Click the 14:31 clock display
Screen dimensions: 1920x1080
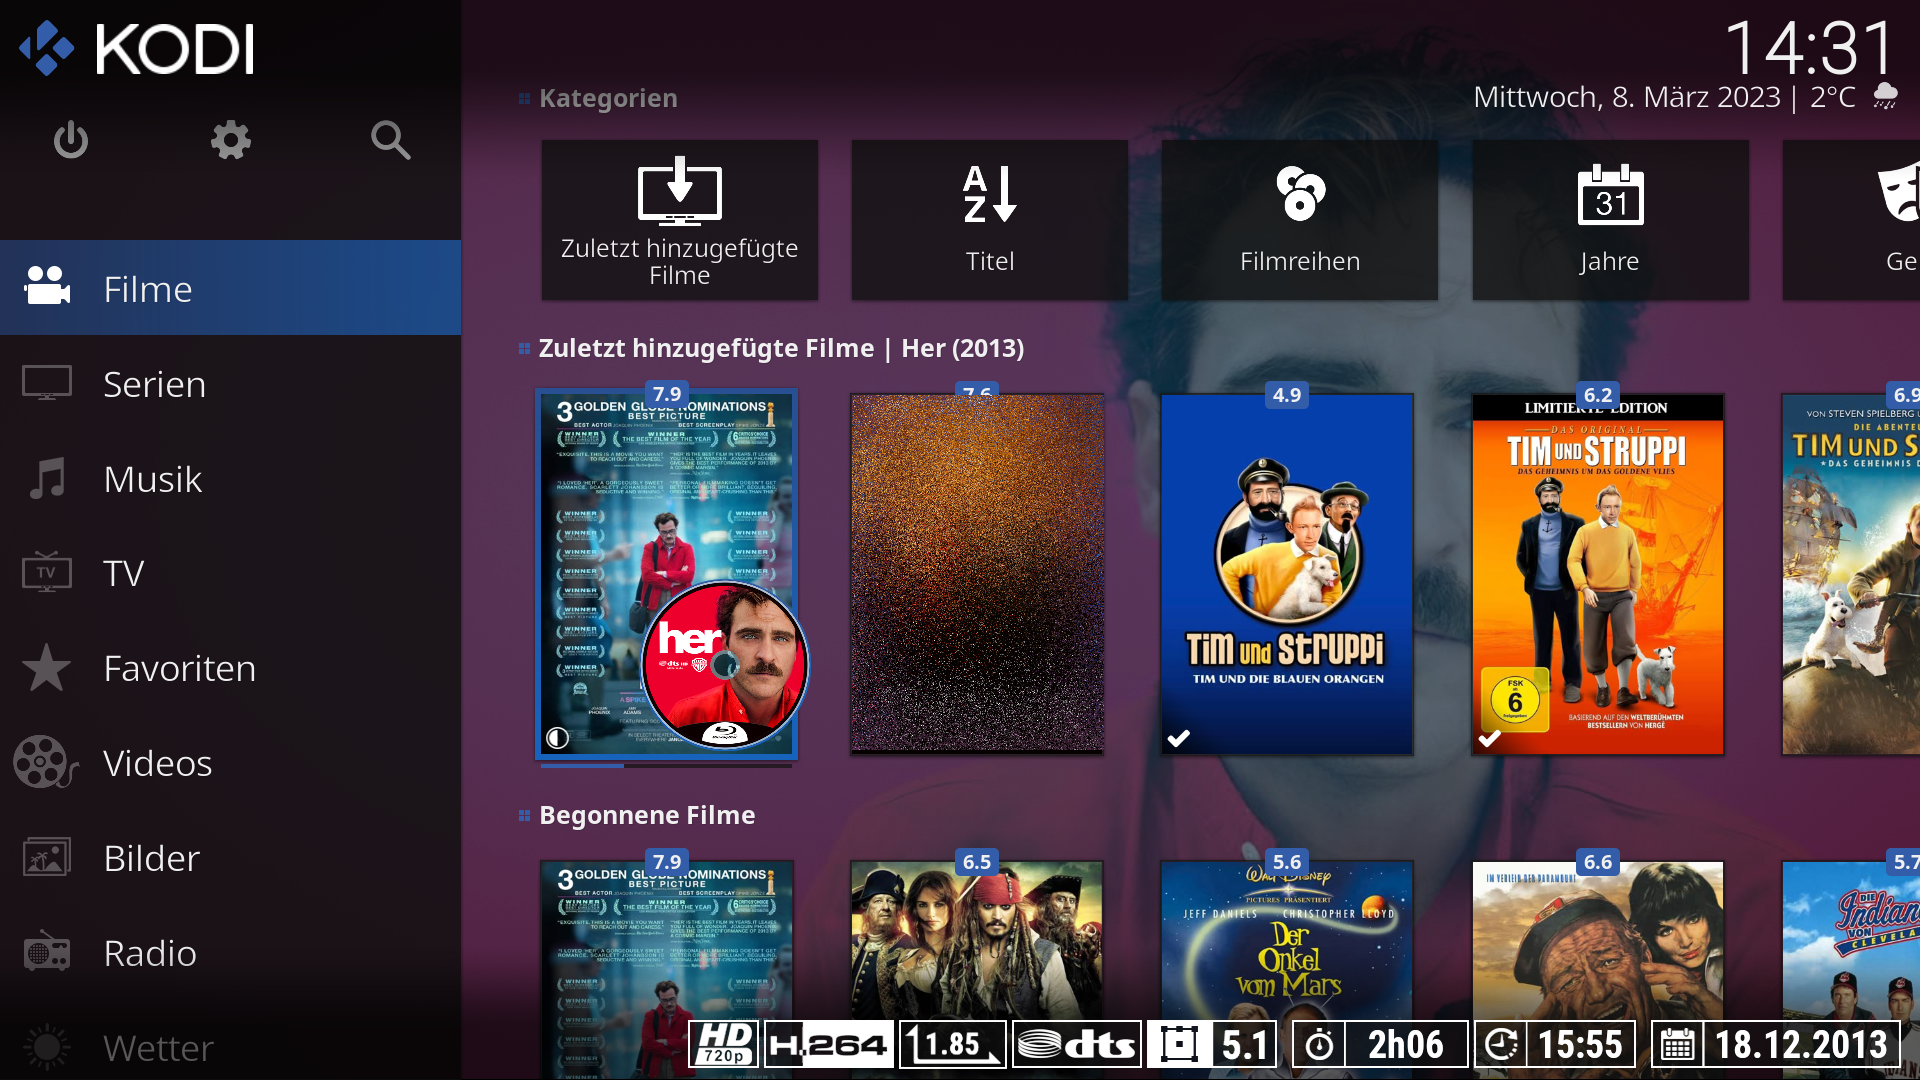tap(1810, 48)
